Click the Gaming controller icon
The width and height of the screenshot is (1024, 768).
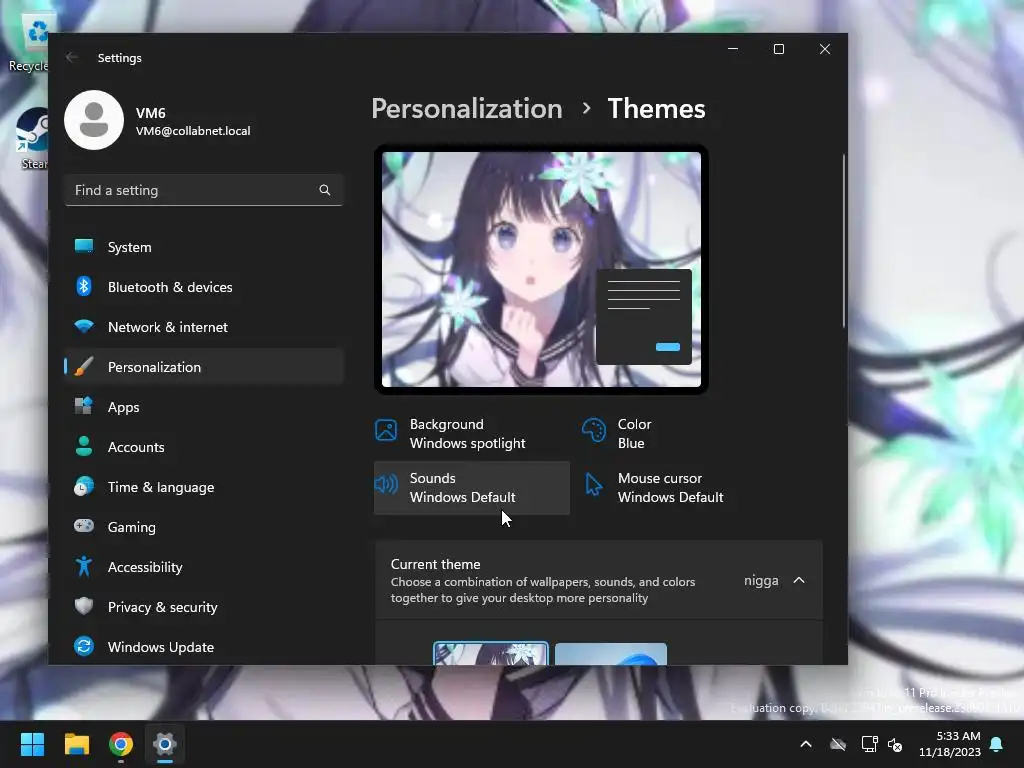tap(84, 526)
